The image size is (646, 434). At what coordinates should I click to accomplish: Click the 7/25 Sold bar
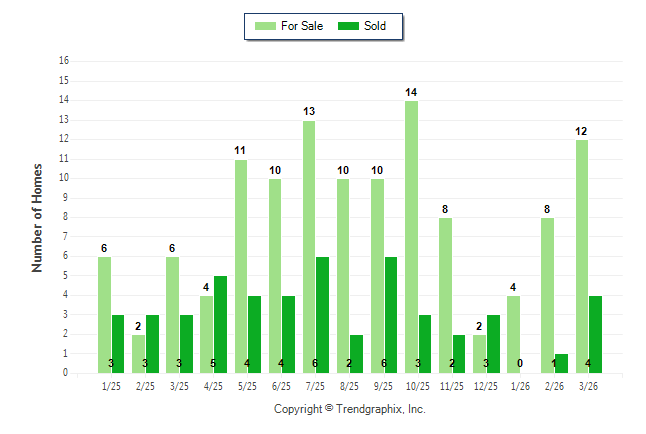(323, 314)
